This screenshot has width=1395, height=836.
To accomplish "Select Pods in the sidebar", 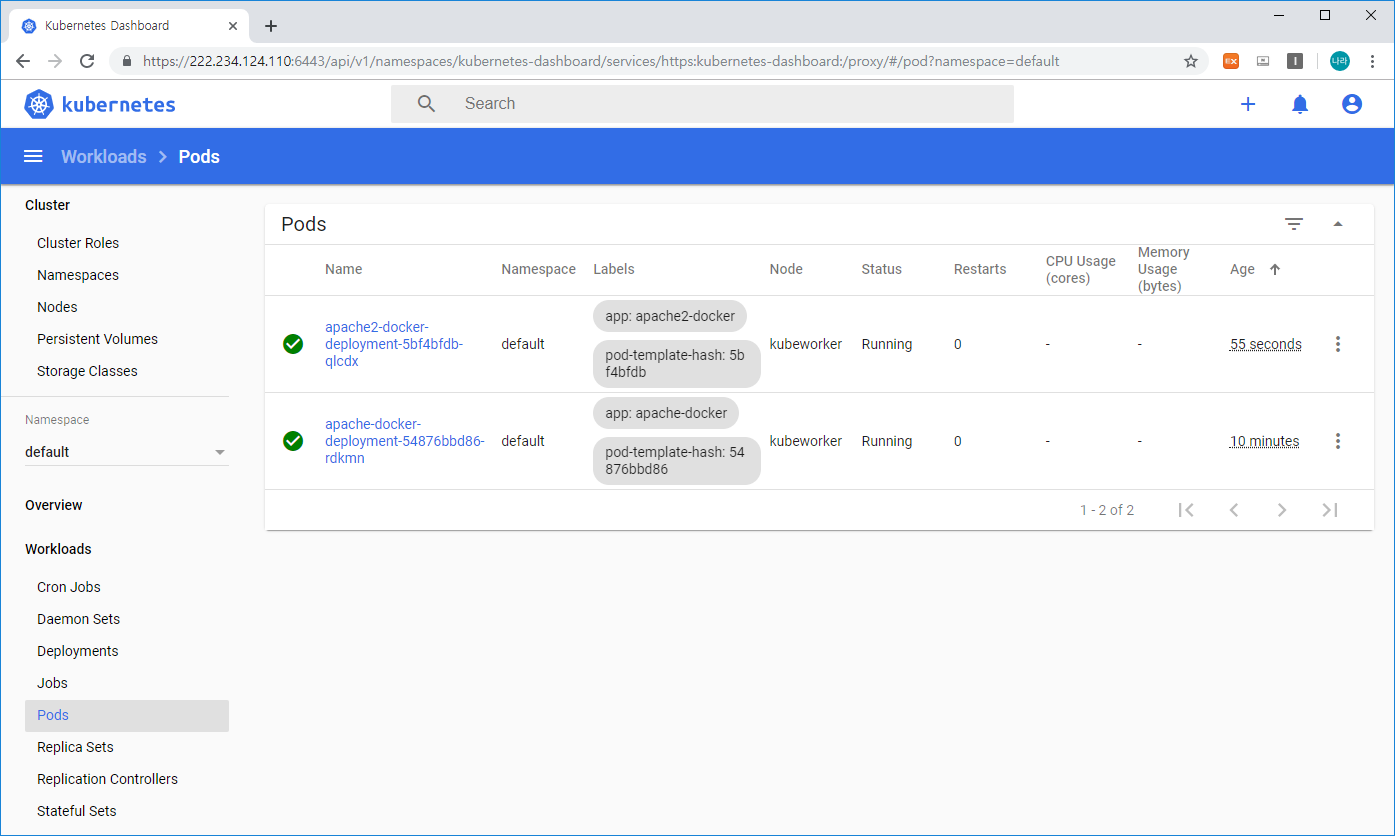I will click(127, 715).
